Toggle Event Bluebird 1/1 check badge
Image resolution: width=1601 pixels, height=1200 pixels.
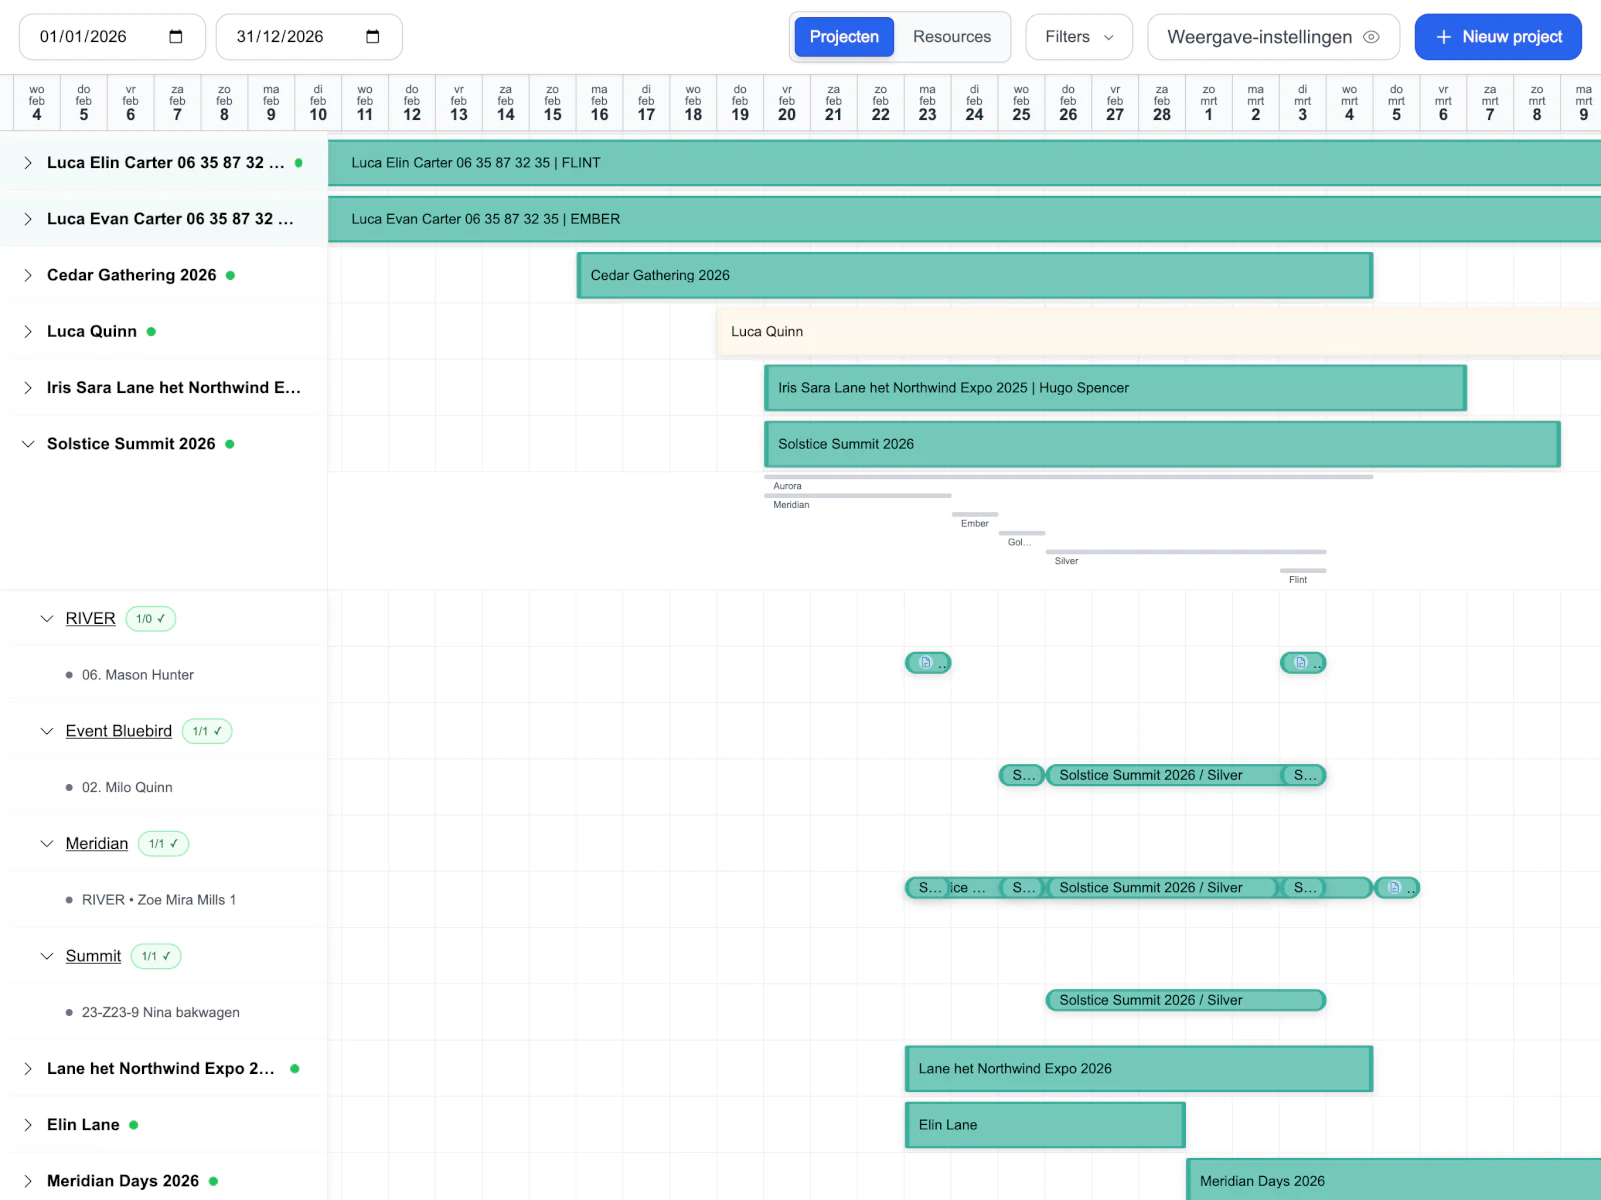tap(207, 731)
